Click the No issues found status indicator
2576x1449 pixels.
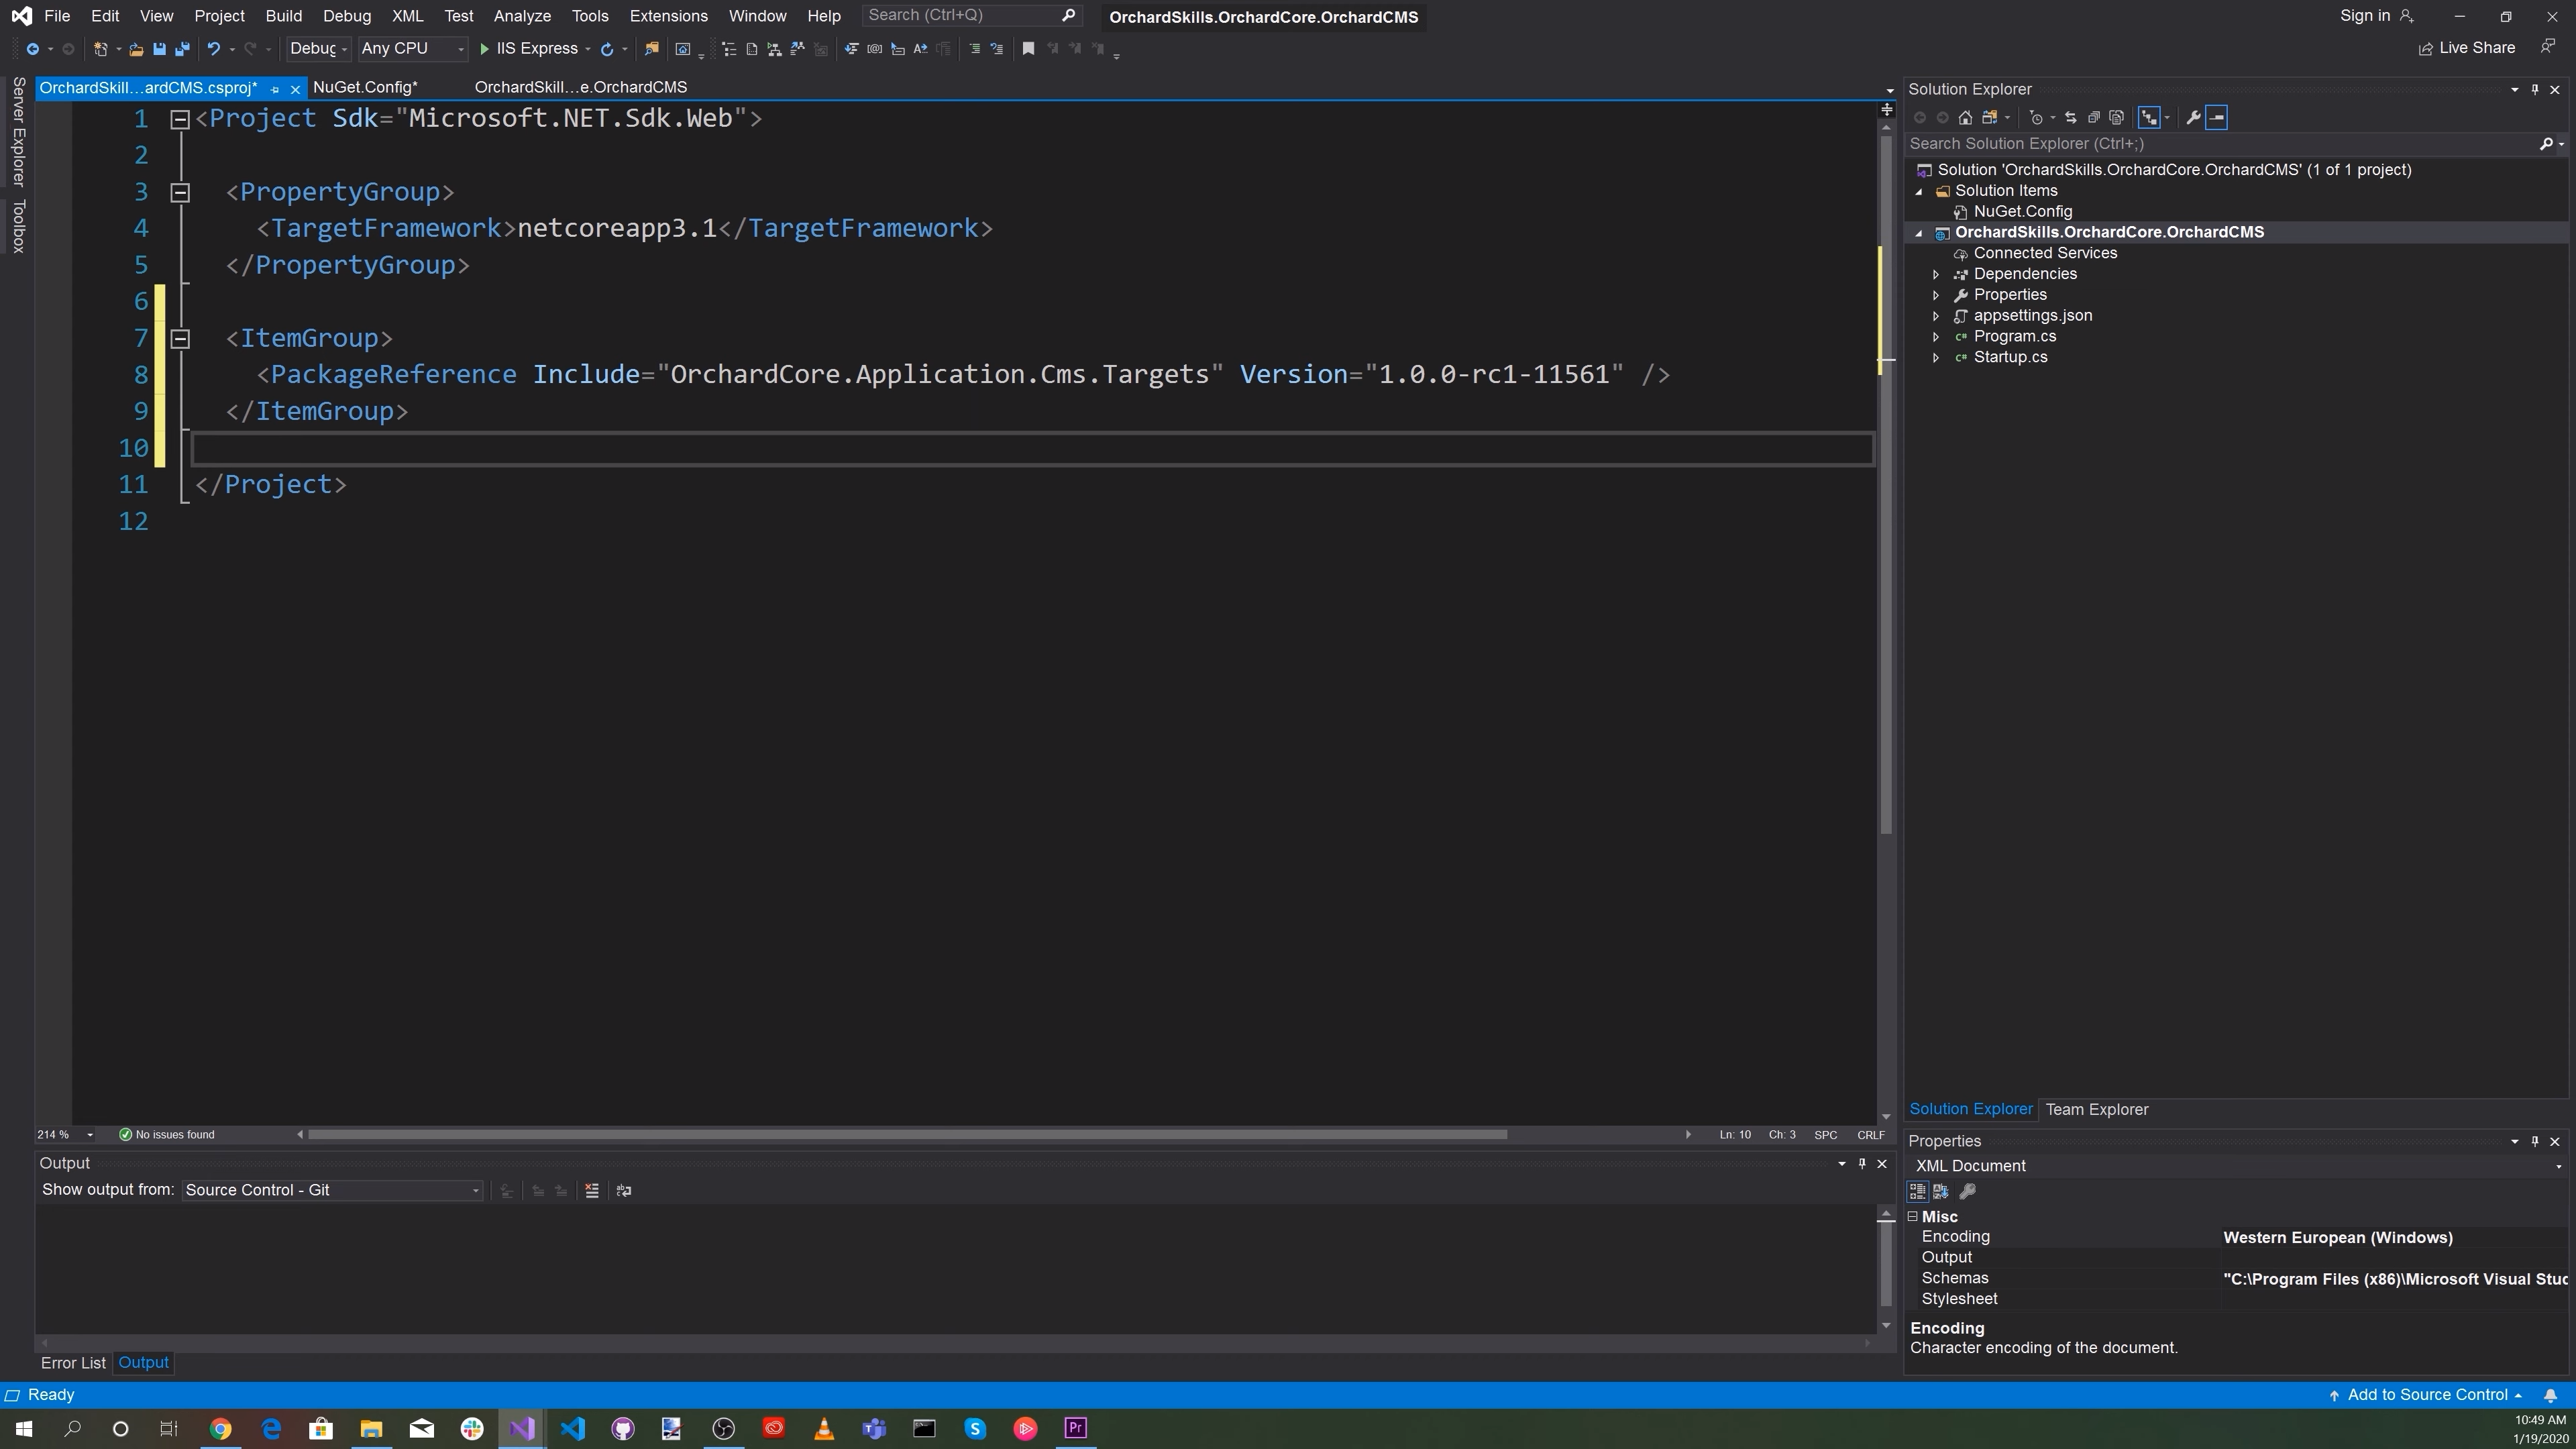pyautogui.click(x=166, y=1135)
